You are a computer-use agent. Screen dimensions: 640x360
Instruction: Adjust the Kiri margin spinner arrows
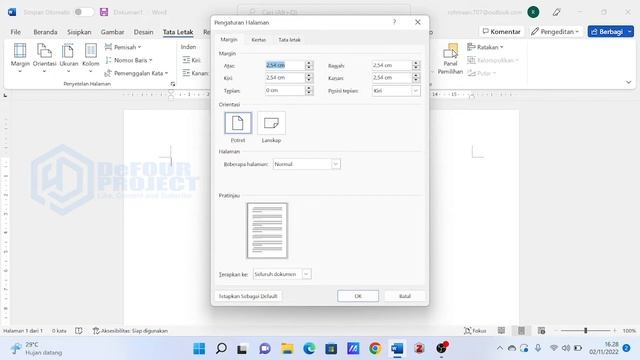point(309,78)
